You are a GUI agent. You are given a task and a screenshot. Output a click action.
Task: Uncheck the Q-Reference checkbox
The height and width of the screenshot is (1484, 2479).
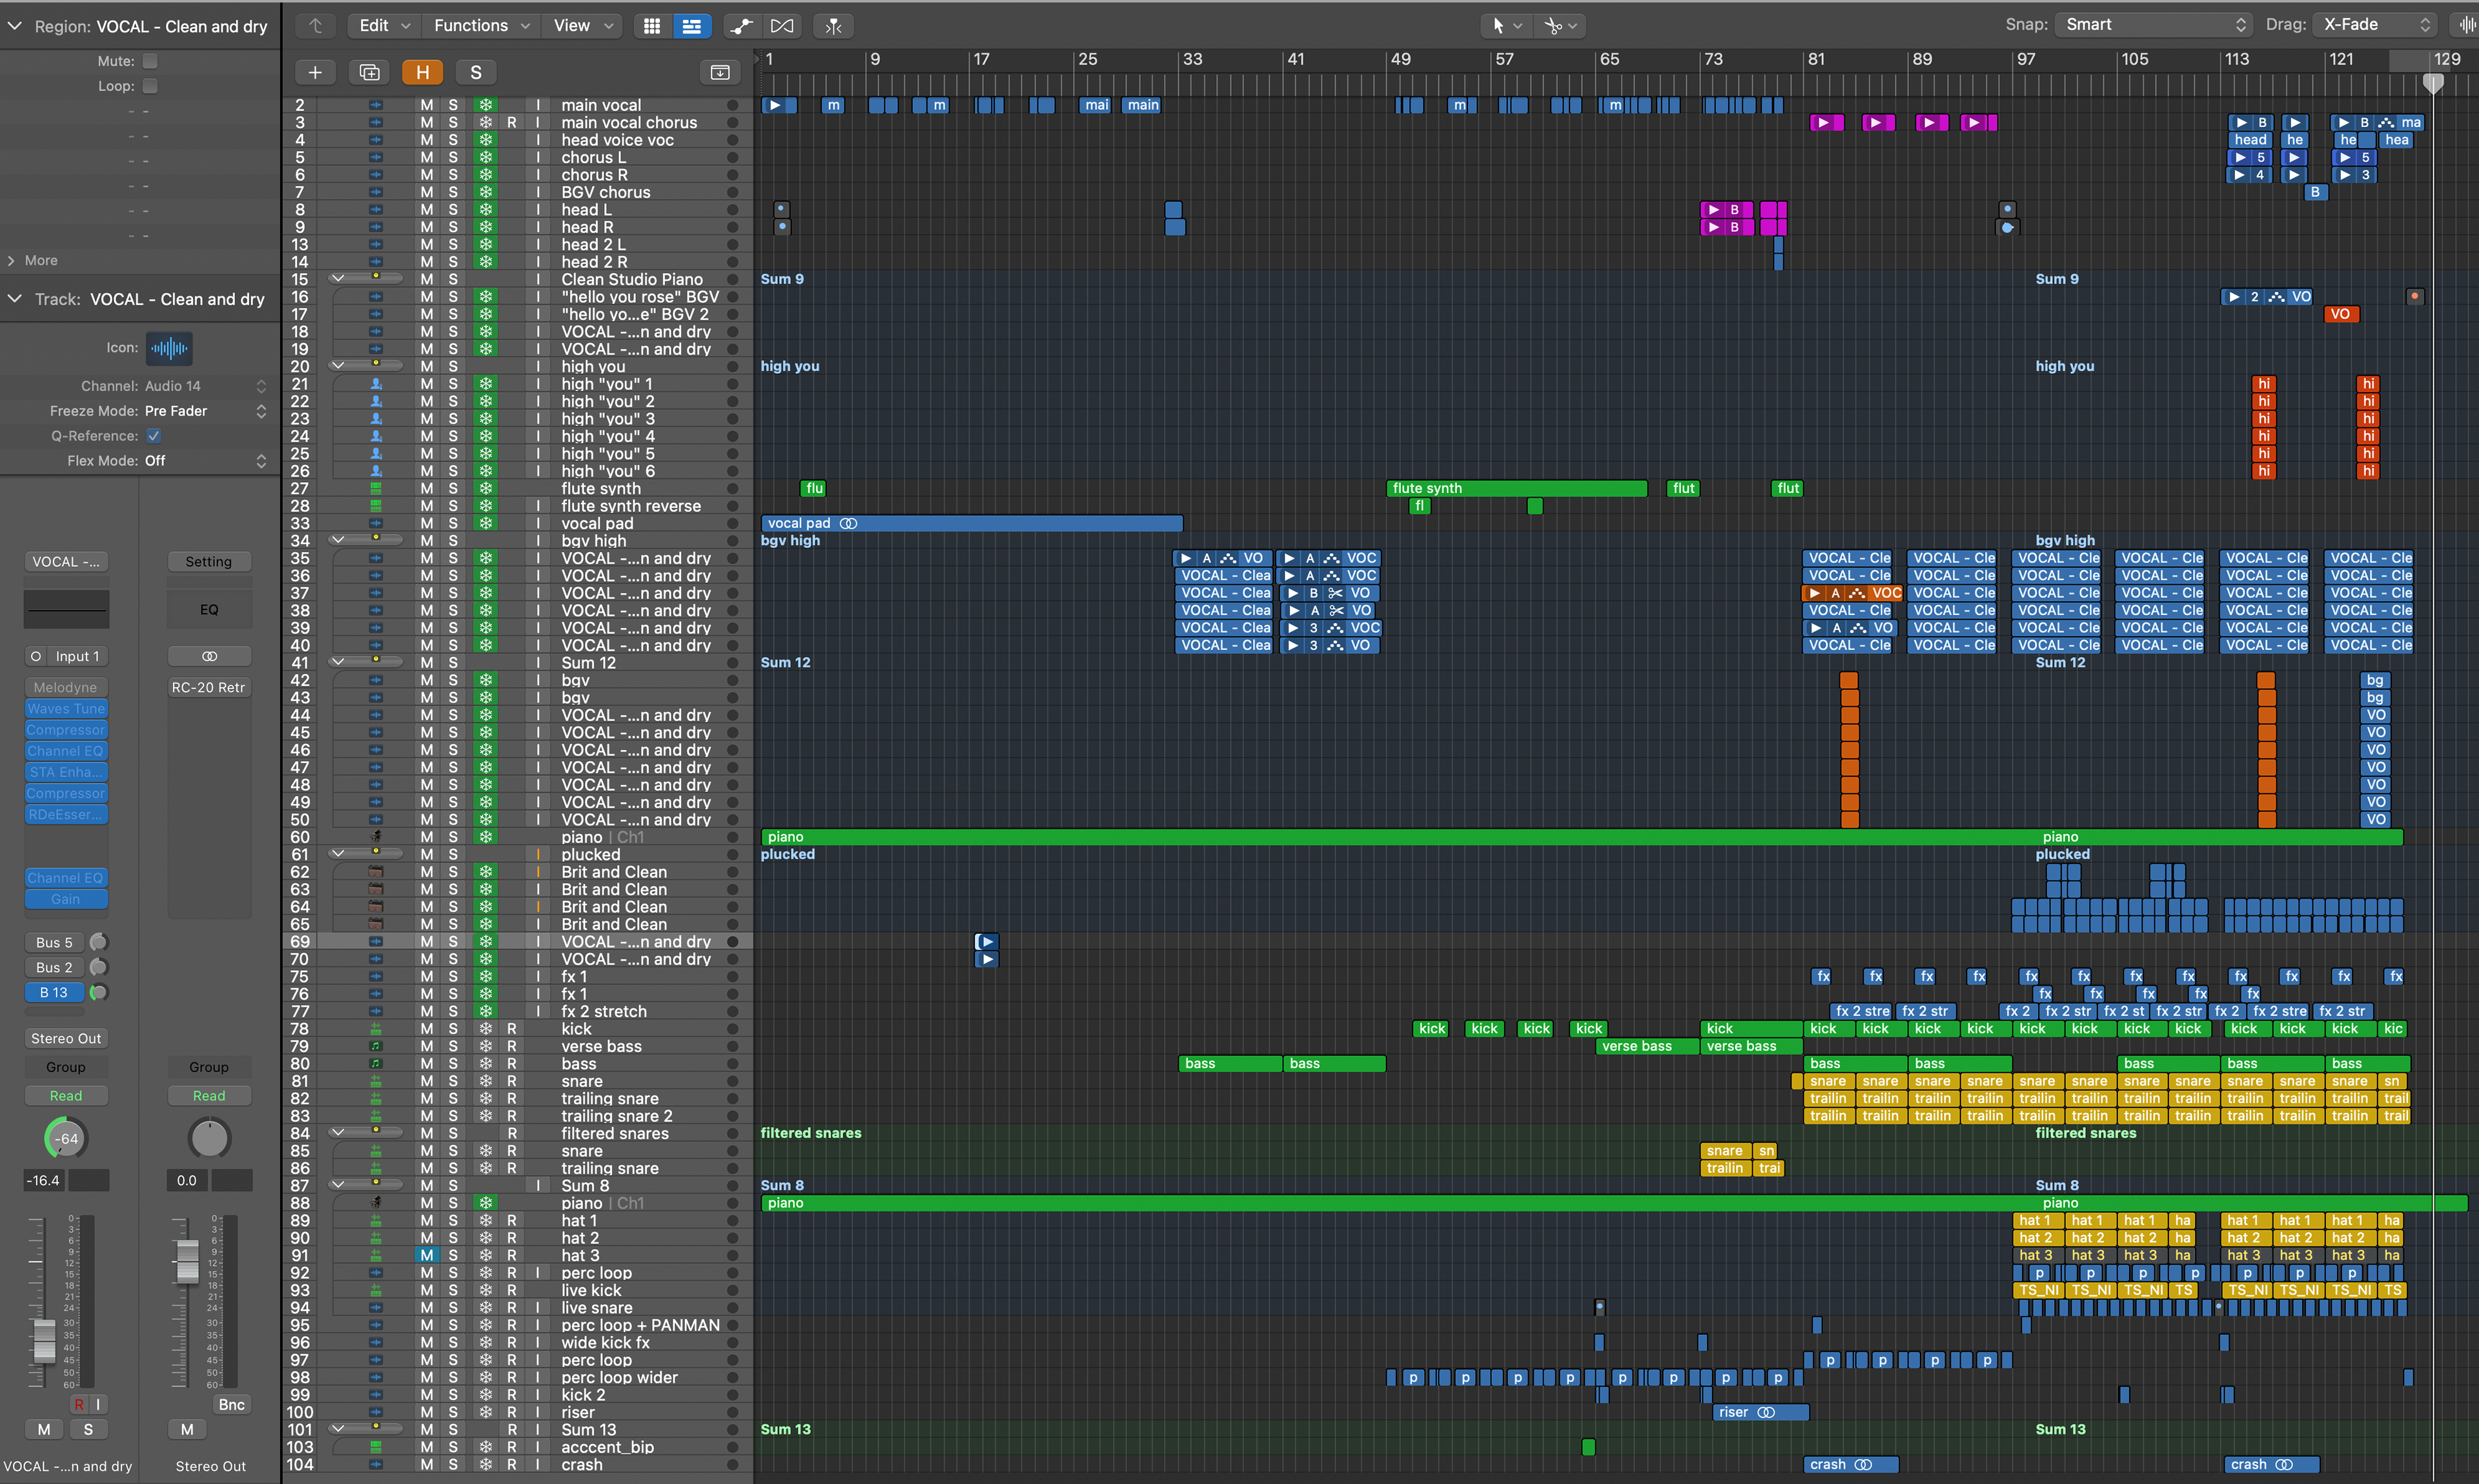[153, 436]
